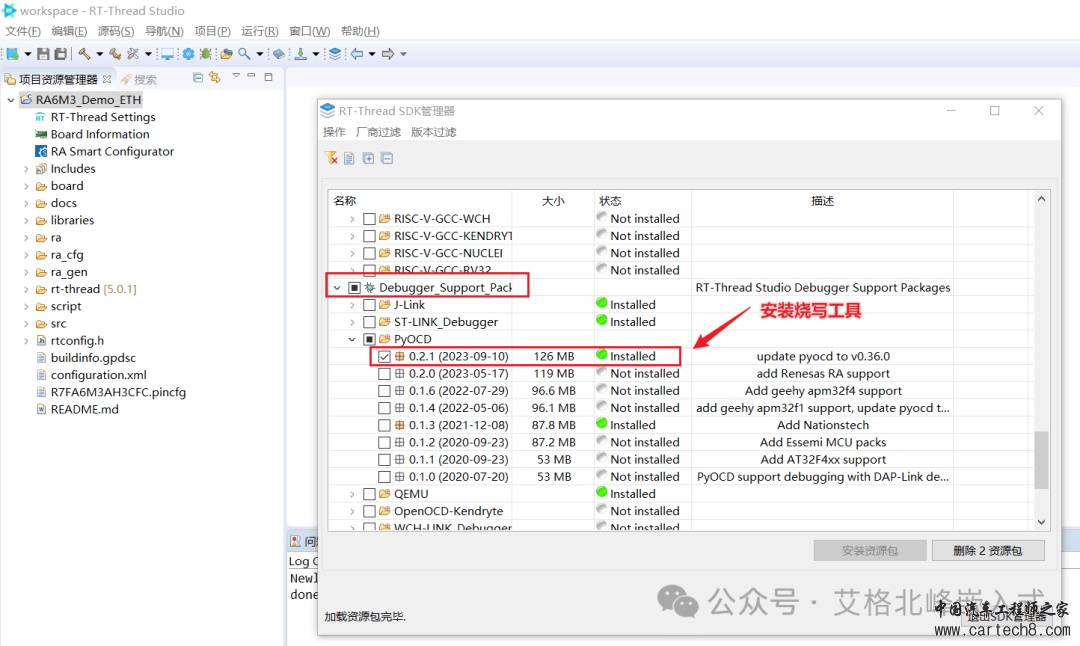Screen dimensions: 1080x646
Task: Select Board Information in project tree
Action: tap(92, 134)
